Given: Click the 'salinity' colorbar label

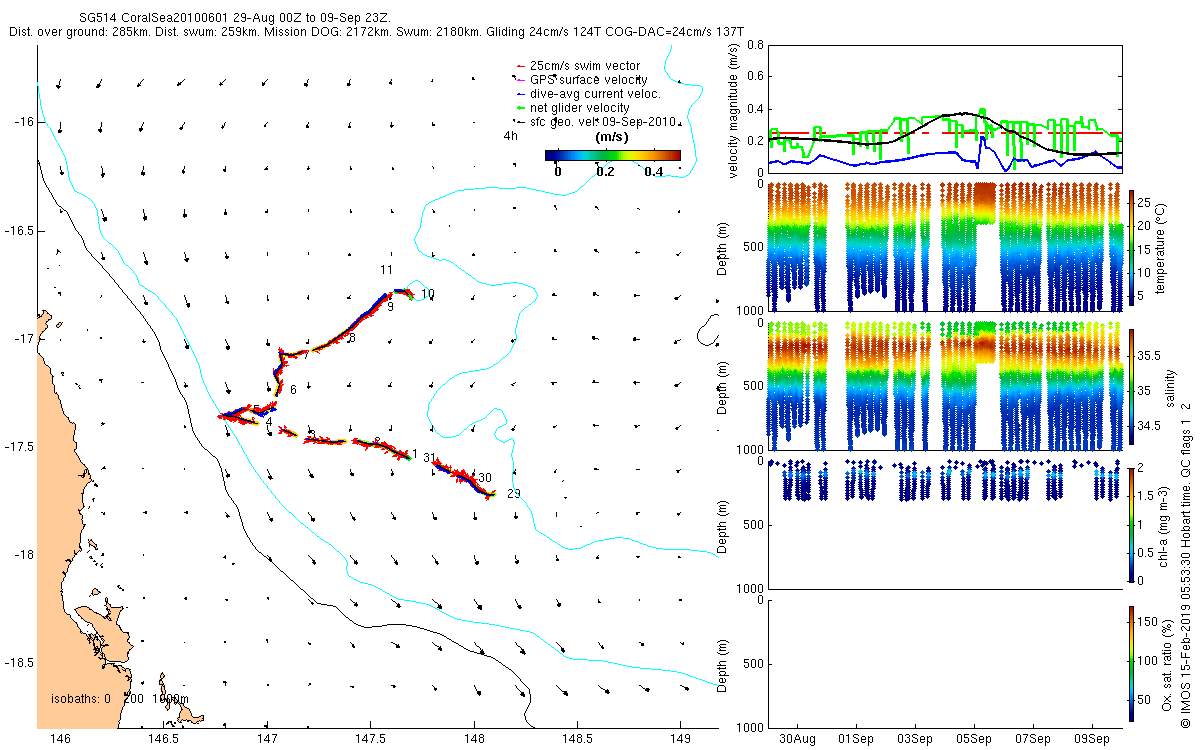Looking at the screenshot, I should tap(1169, 387).
